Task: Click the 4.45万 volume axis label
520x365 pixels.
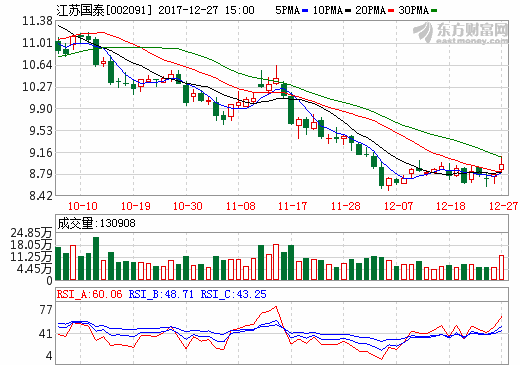Action: coord(34,268)
